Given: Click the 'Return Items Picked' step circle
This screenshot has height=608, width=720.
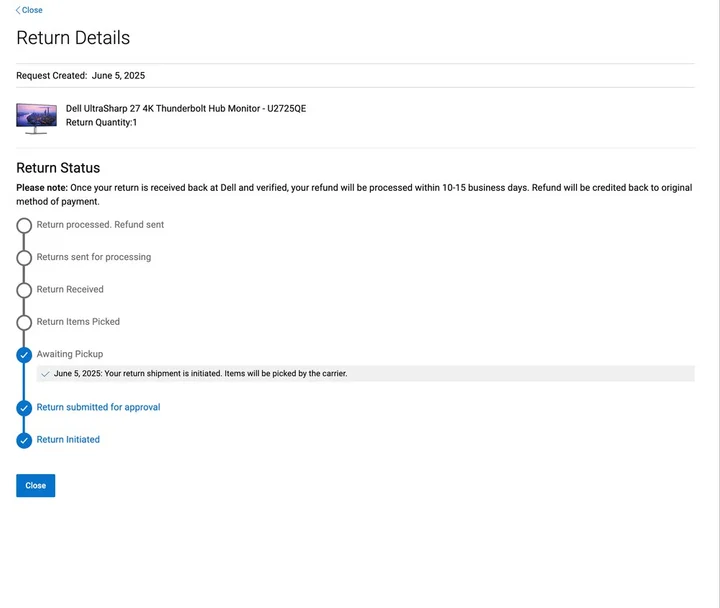Looking at the screenshot, I should [x=24, y=322].
